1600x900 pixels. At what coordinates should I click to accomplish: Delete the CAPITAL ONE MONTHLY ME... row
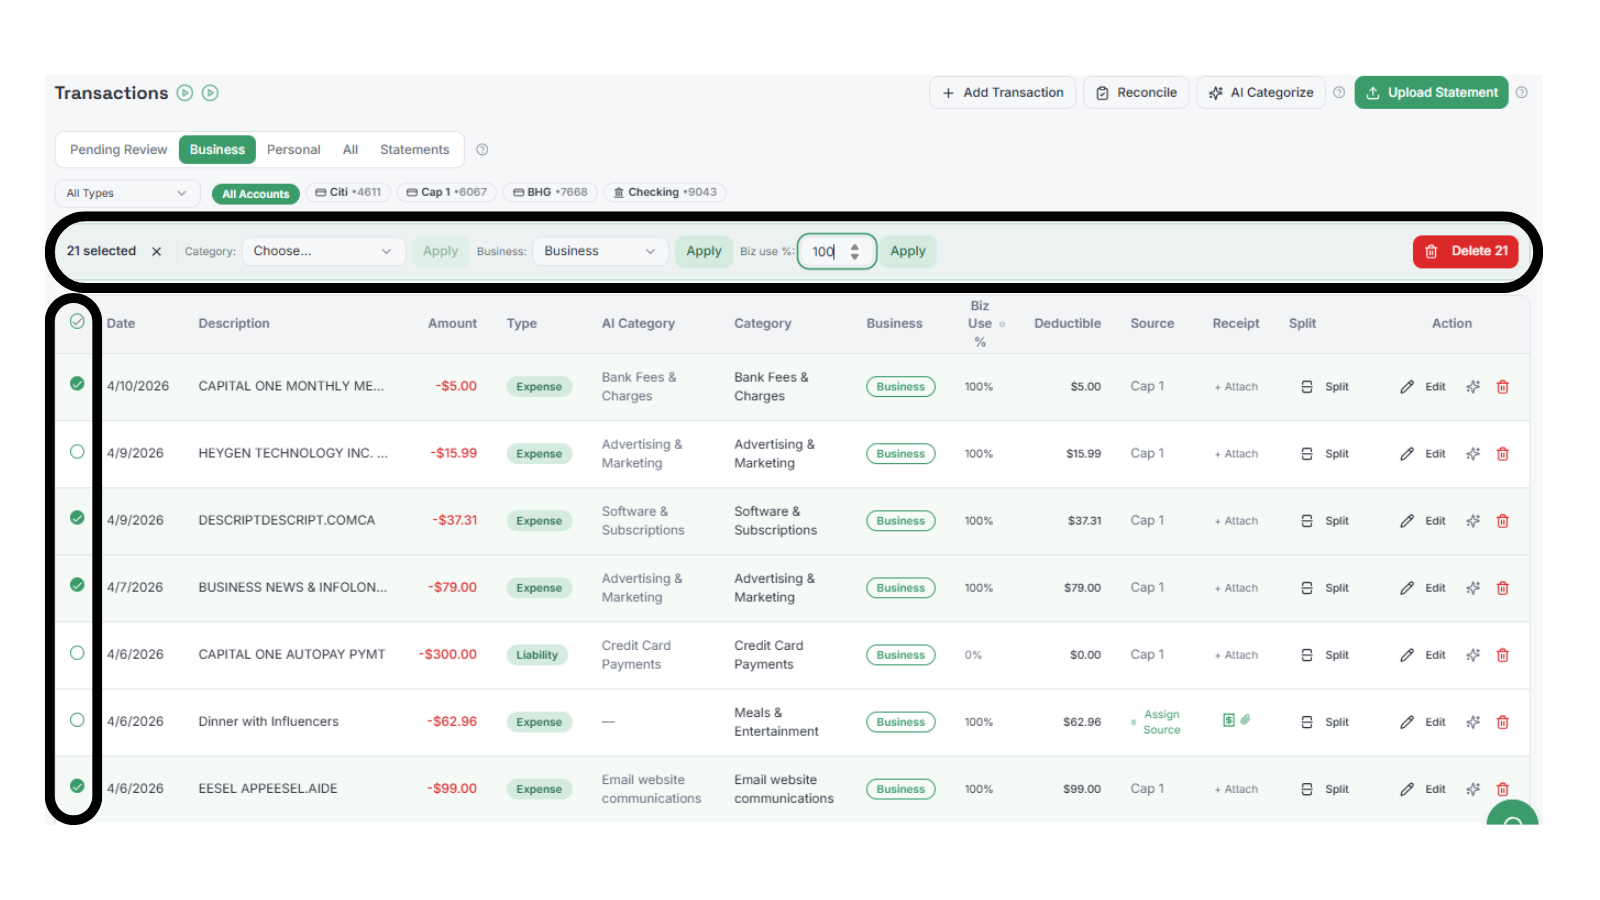(x=1502, y=387)
